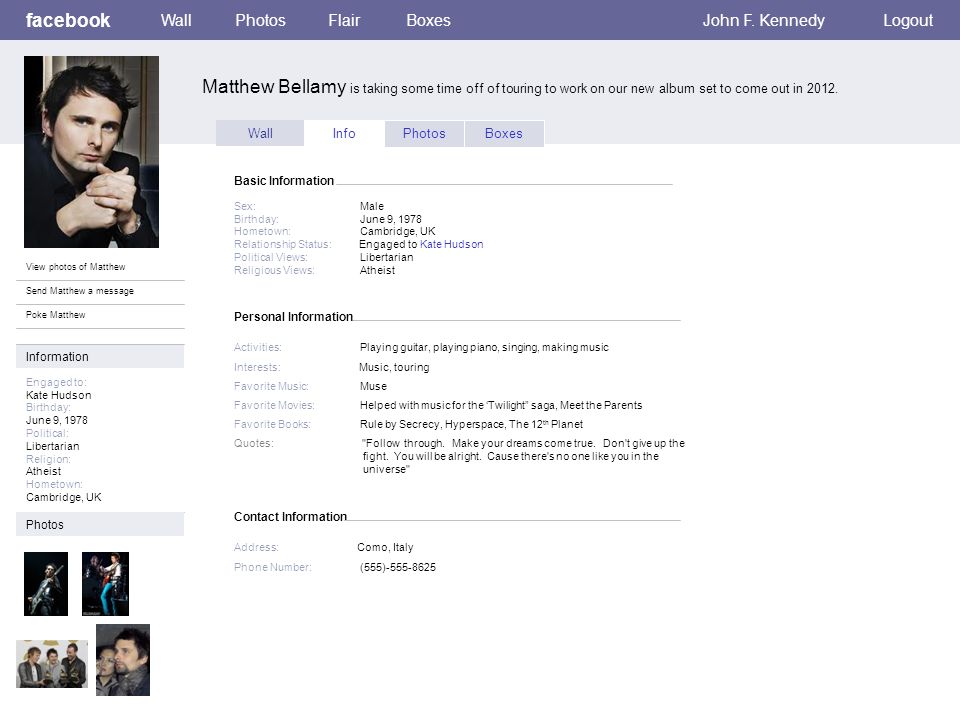Image resolution: width=960 pixels, height=720 pixels.
Task: Click 'Atheist' in Basic Information
Action: pyautogui.click(x=377, y=270)
